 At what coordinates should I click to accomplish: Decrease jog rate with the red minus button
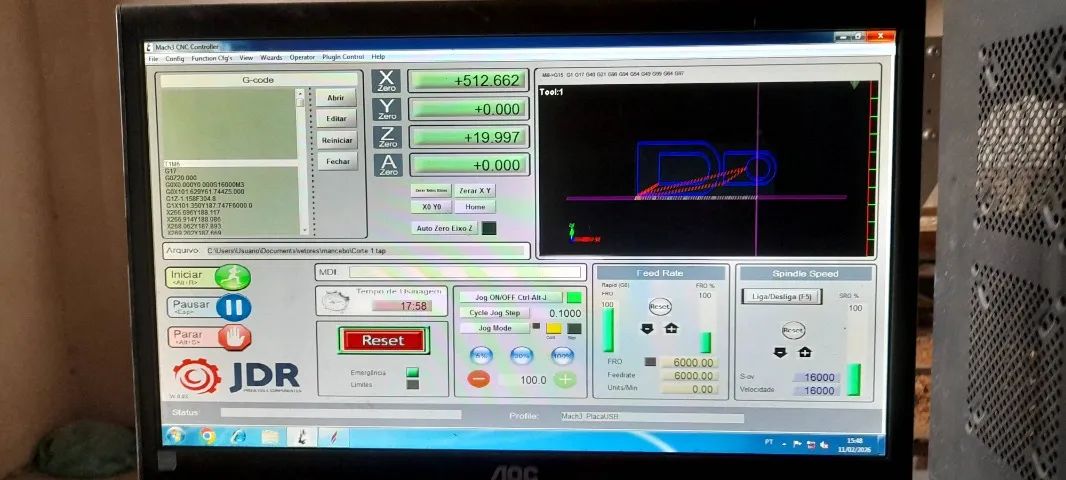point(479,379)
